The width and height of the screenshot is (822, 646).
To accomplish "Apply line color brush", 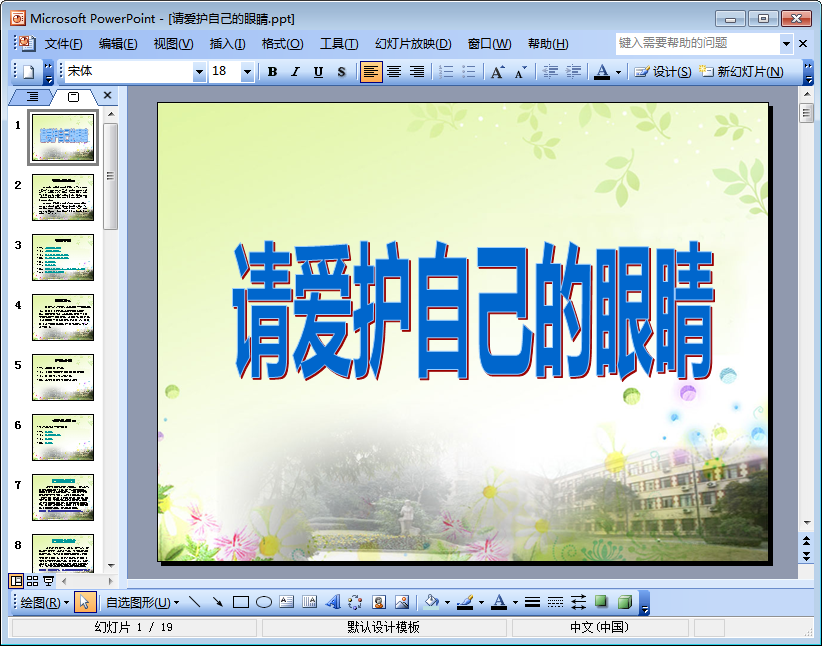I will point(465,602).
